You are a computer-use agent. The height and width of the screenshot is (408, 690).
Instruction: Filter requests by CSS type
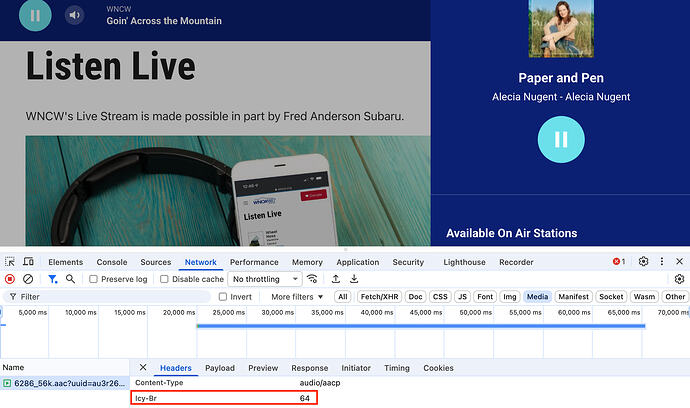click(x=440, y=297)
